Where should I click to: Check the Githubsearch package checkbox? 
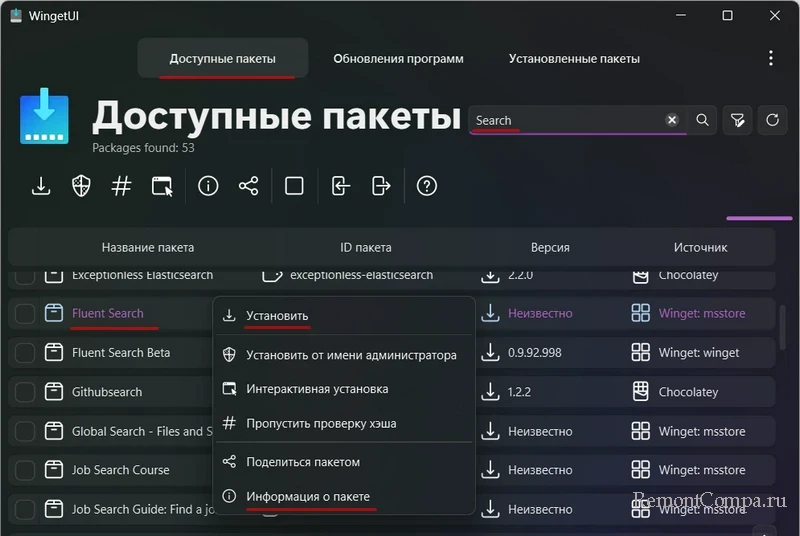coord(25,392)
